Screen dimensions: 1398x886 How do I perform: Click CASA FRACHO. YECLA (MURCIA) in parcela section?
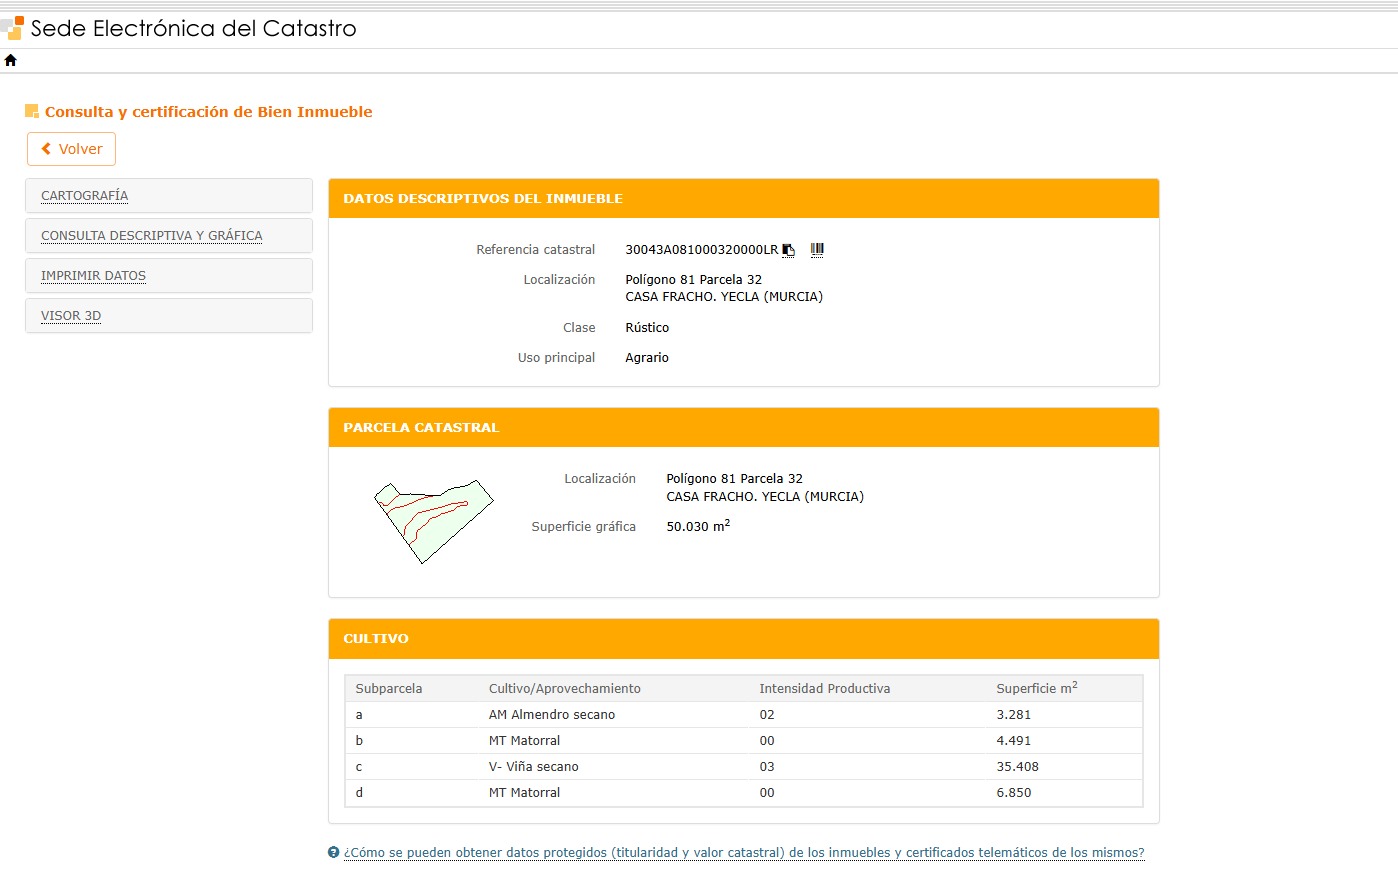point(765,497)
